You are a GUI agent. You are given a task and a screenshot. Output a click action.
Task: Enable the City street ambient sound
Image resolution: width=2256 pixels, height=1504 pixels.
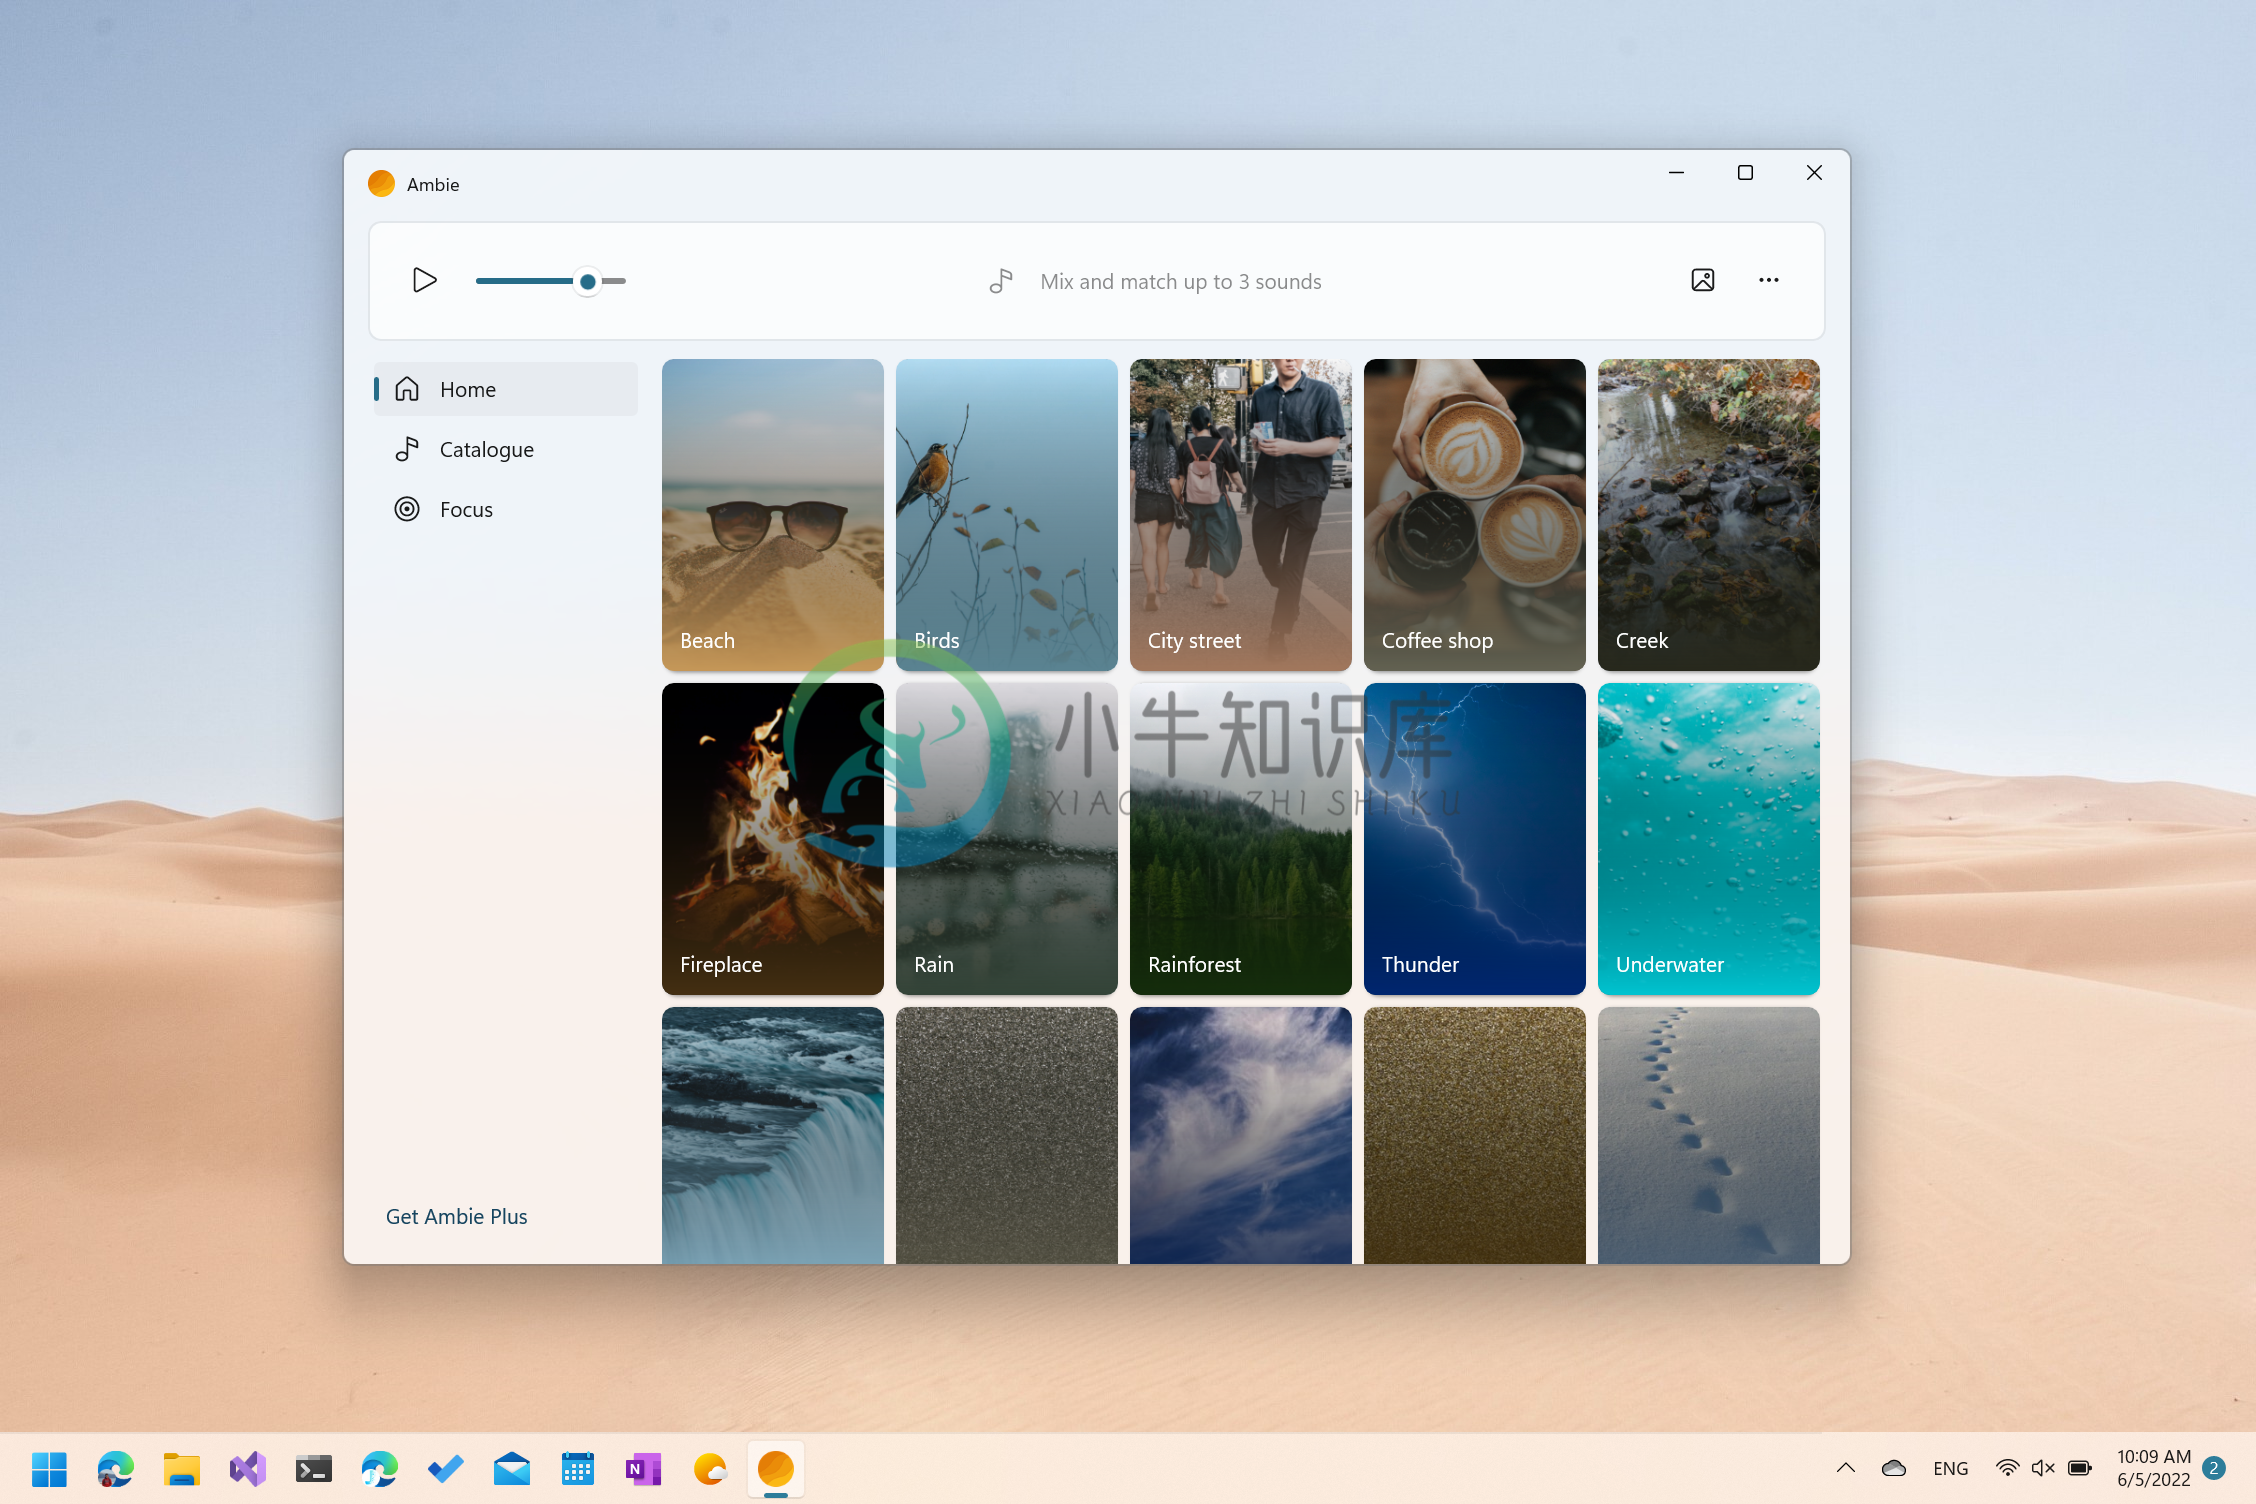pyautogui.click(x=1240, y=514)
